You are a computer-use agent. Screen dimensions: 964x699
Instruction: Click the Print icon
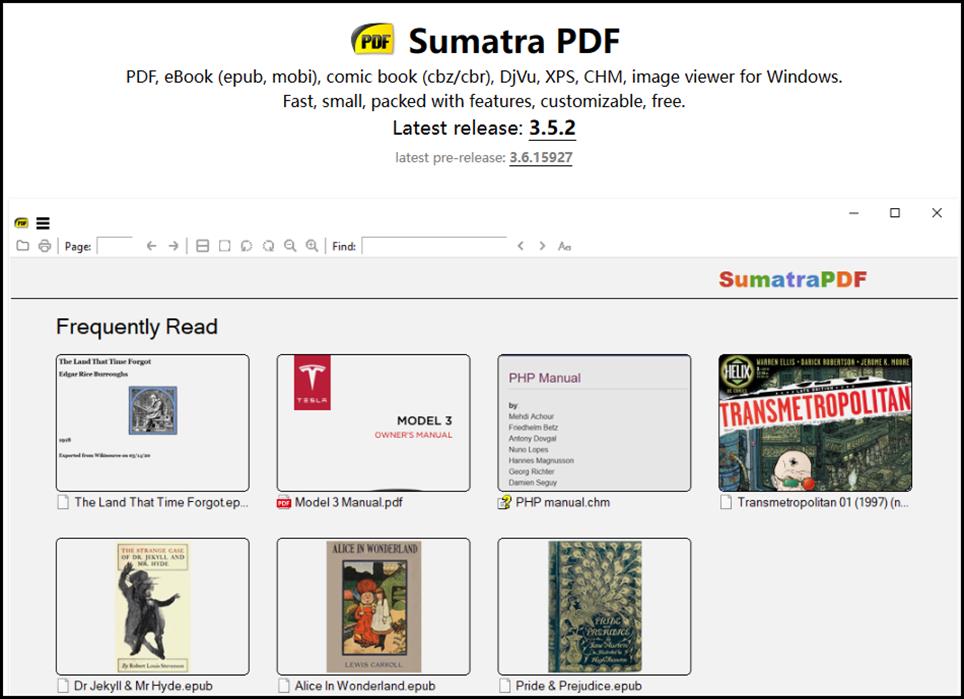click(44, 246)
